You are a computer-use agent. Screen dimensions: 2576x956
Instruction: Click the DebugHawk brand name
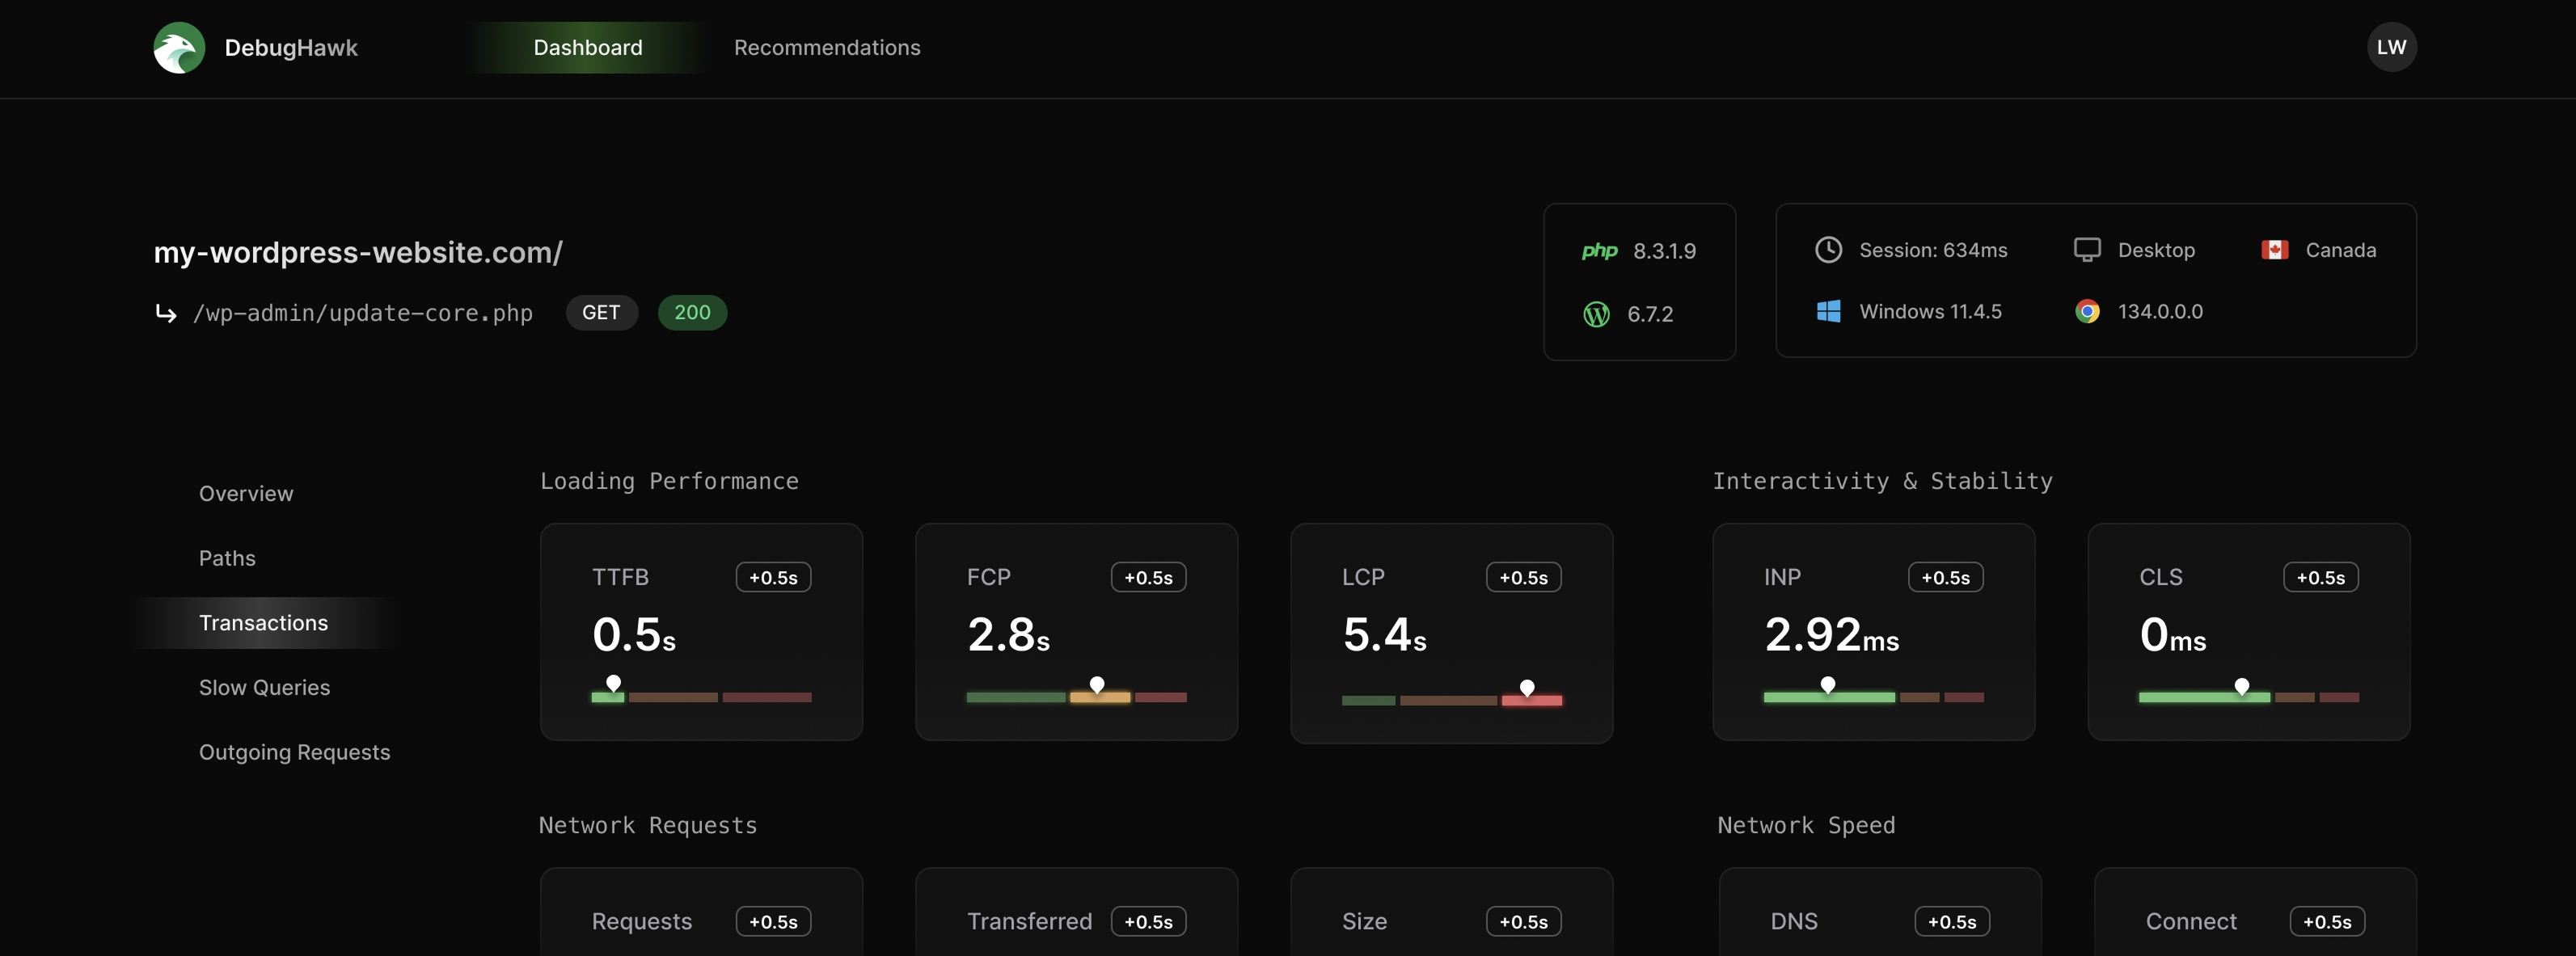[291, 48]
